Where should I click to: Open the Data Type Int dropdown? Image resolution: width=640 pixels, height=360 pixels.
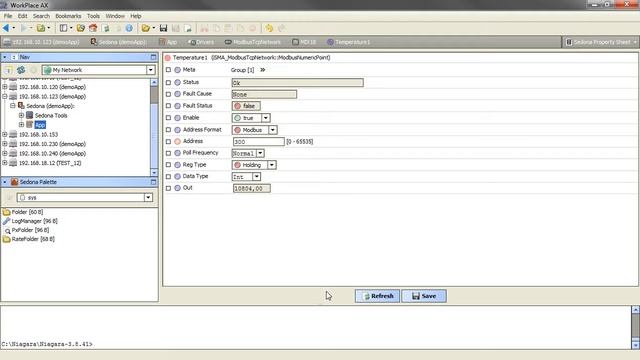pyautogui.click(x=256, y=177)
